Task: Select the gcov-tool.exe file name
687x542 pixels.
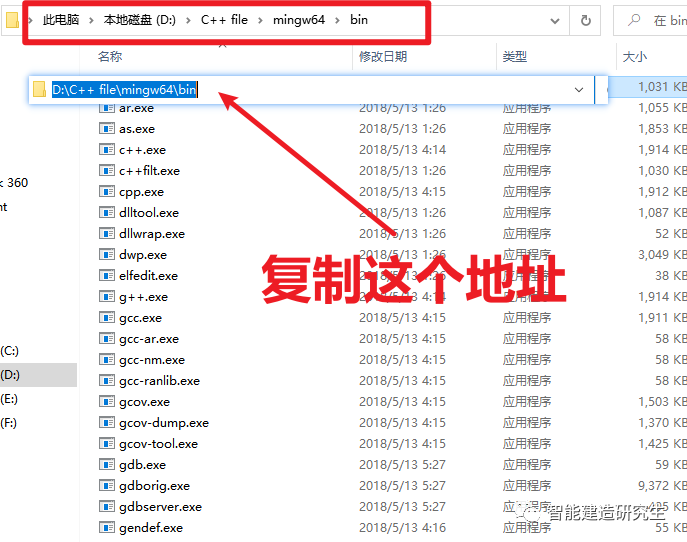Action: pyautogui.click(x=158, y=444)
